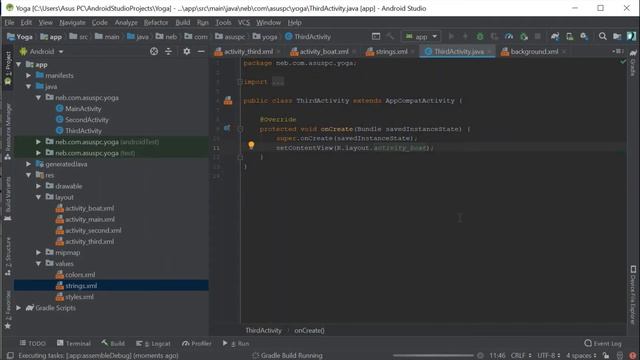The image size is (640, 360).
Task: Click the stop background task icon by progress bar
Action: click(x=480, y=356)
